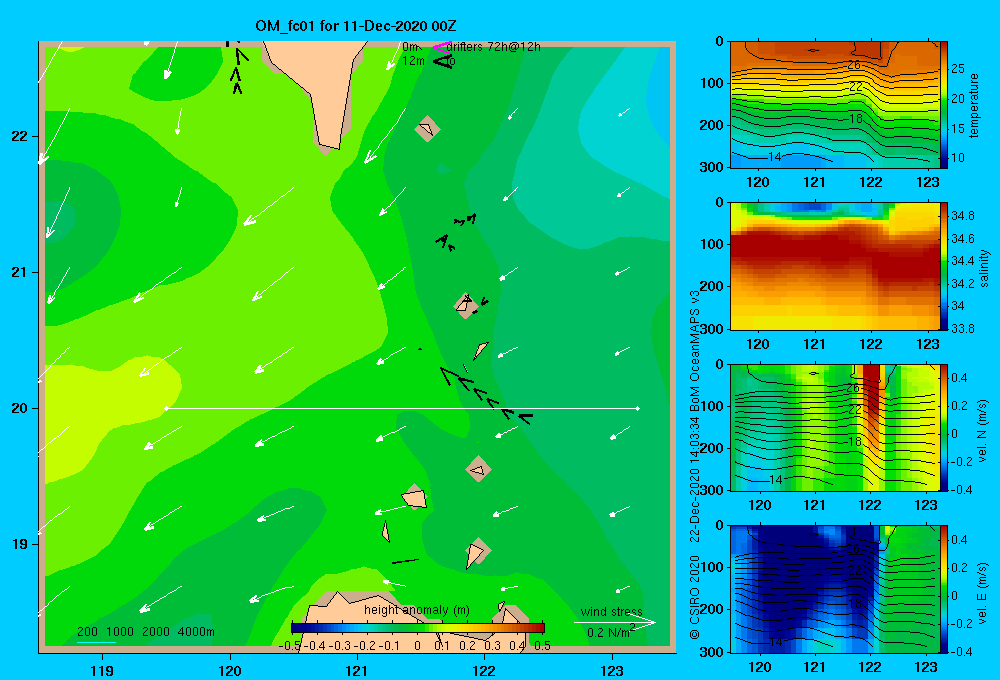This screenshot has height=680, width=1000.
Task: Click the '123' longitude label under vel. E plot
Action: coord(926,667)
